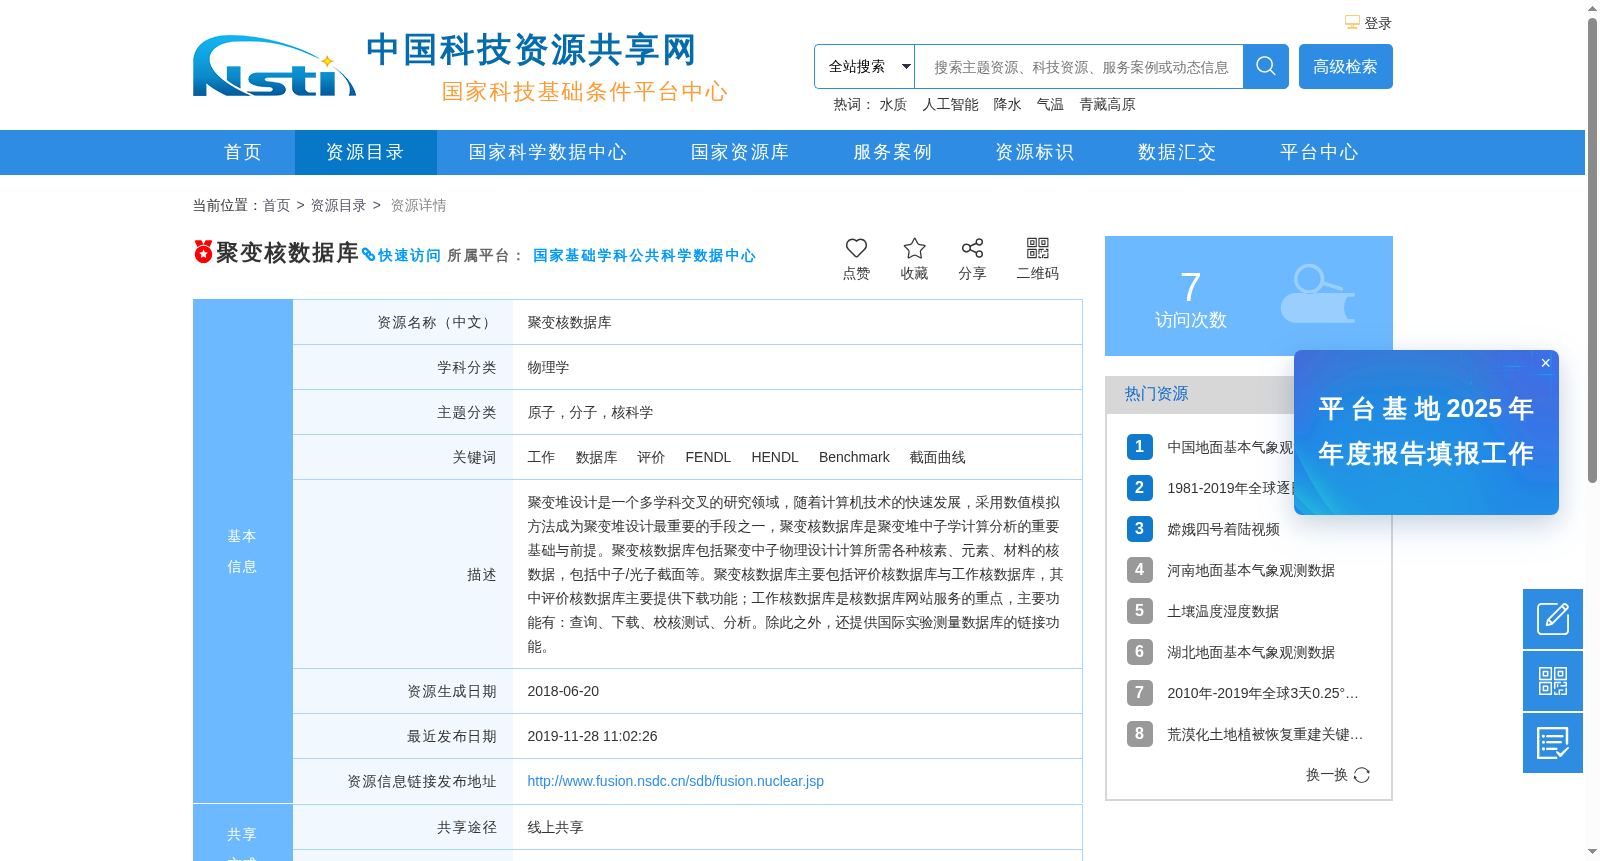Click the NSTI site logo

click(x=274, y=67)
